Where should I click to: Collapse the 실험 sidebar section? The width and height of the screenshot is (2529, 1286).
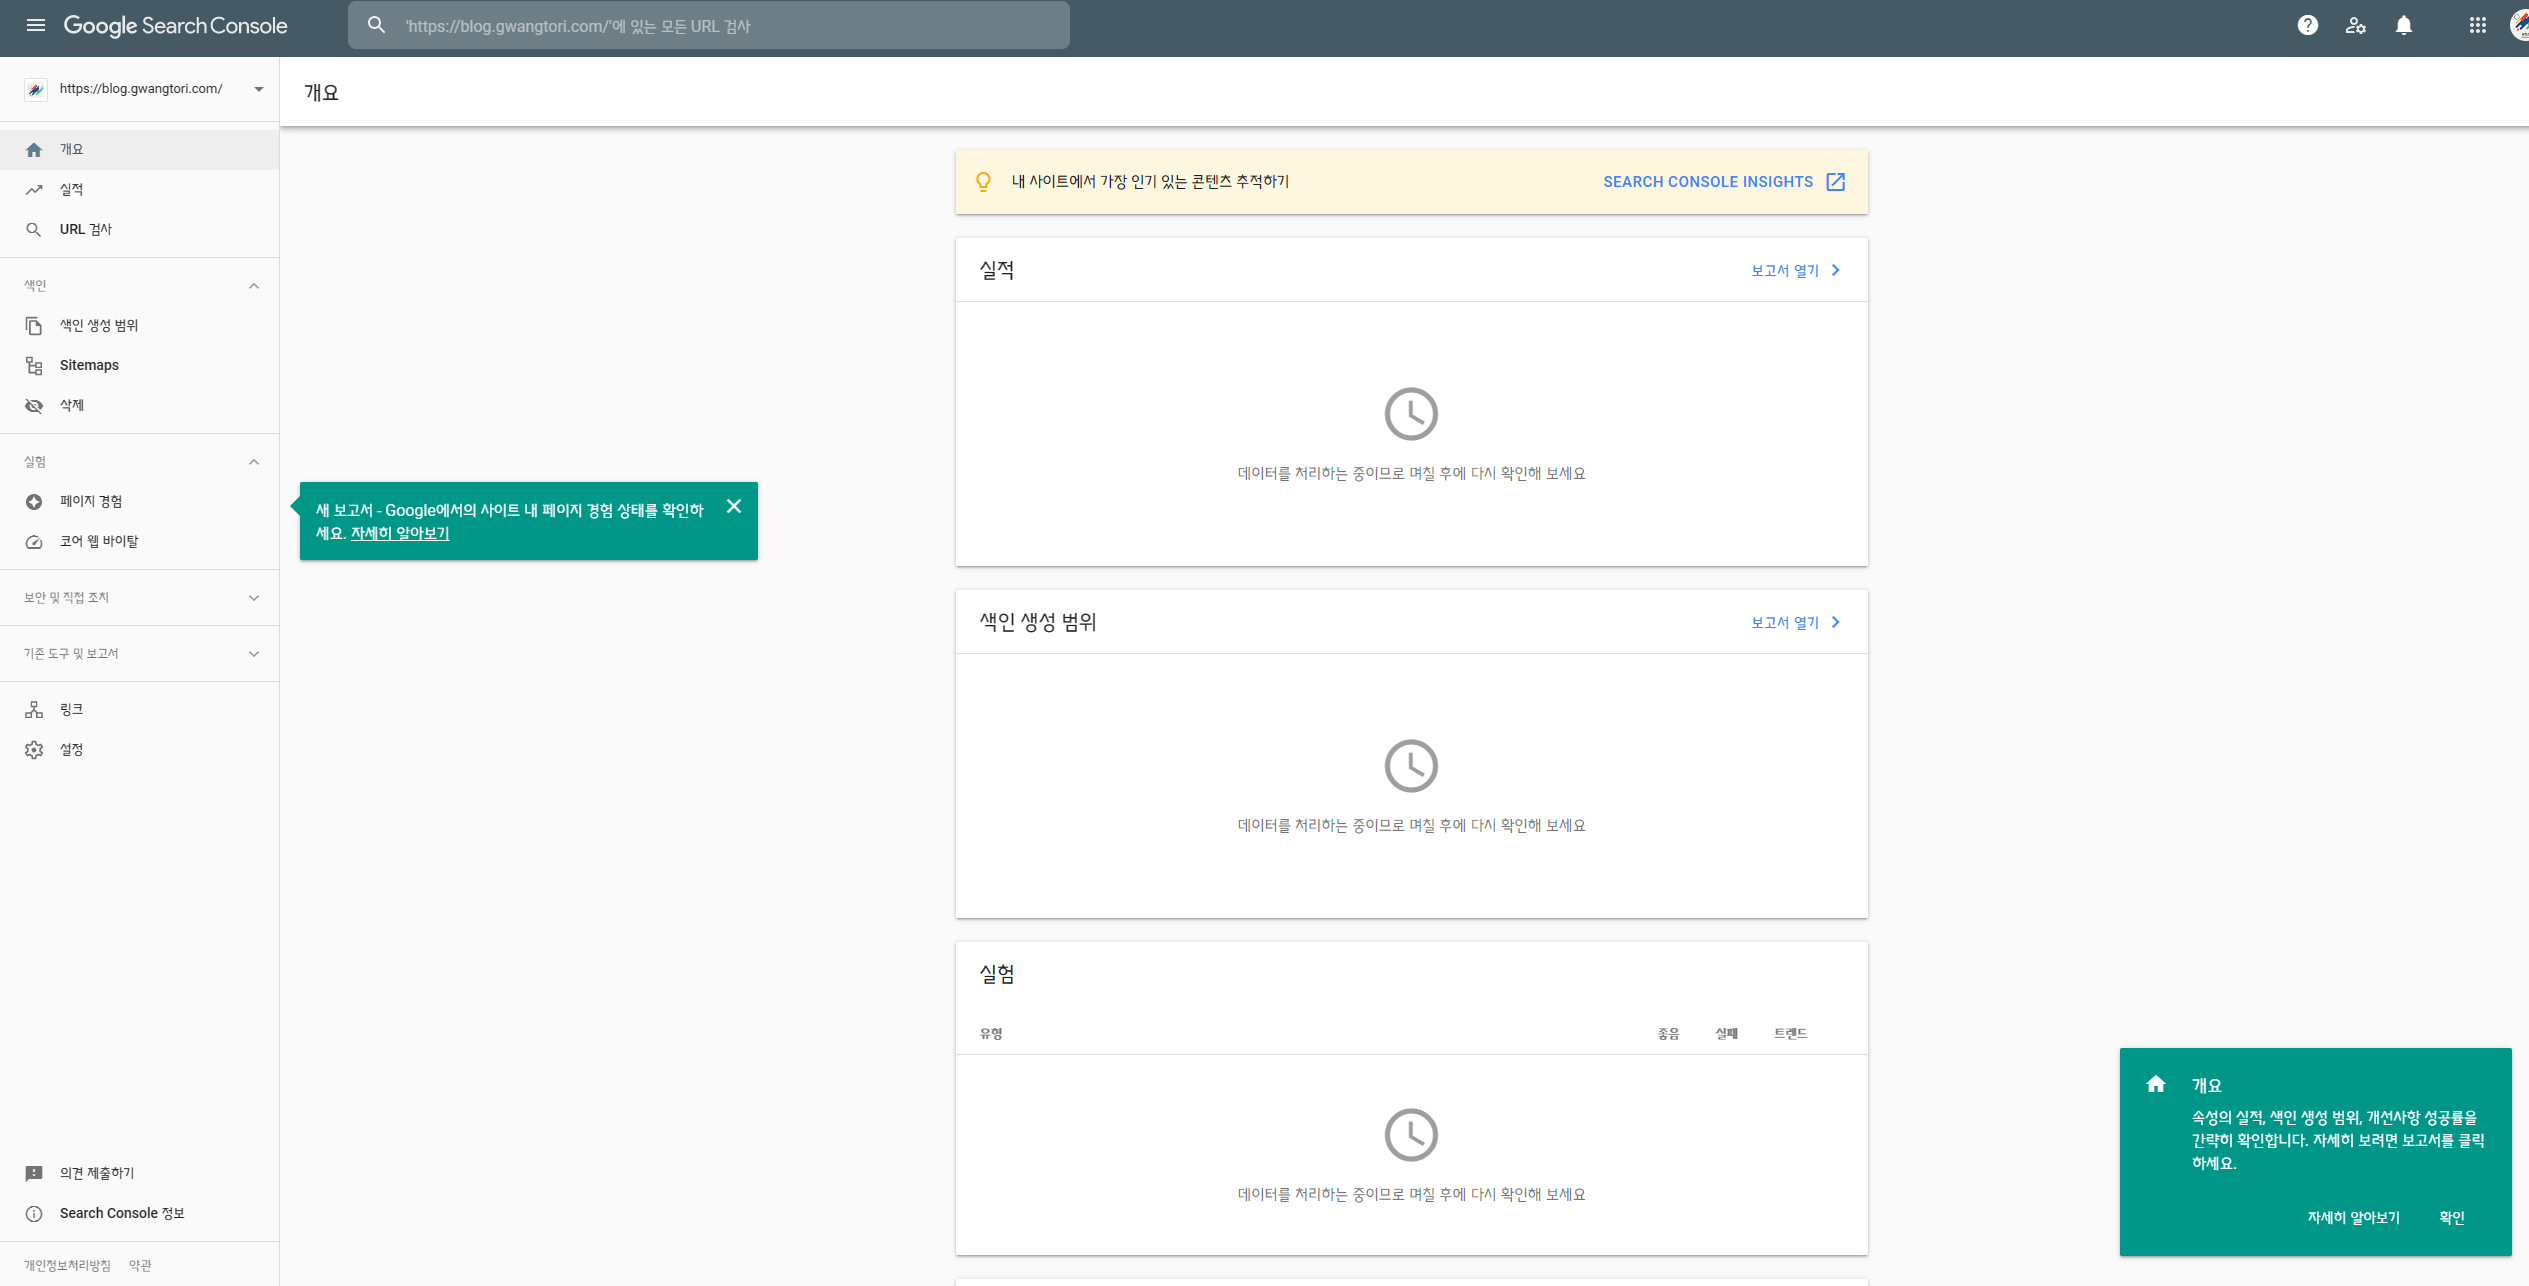(x=254, y=462)
